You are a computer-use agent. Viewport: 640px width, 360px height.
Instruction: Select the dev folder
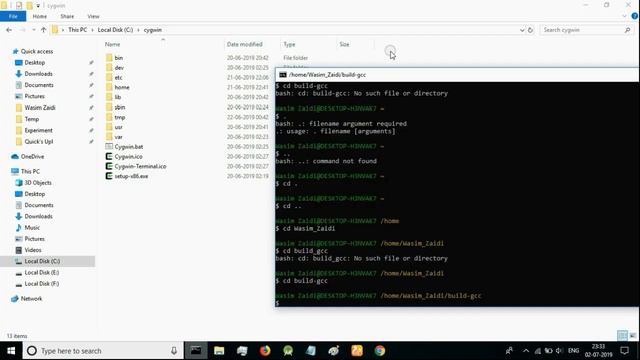click(x=119, y=67)
